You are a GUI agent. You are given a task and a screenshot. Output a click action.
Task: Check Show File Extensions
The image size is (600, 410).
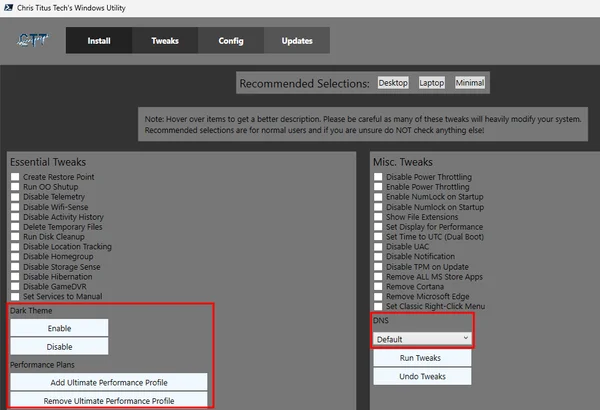click(378, 217)
